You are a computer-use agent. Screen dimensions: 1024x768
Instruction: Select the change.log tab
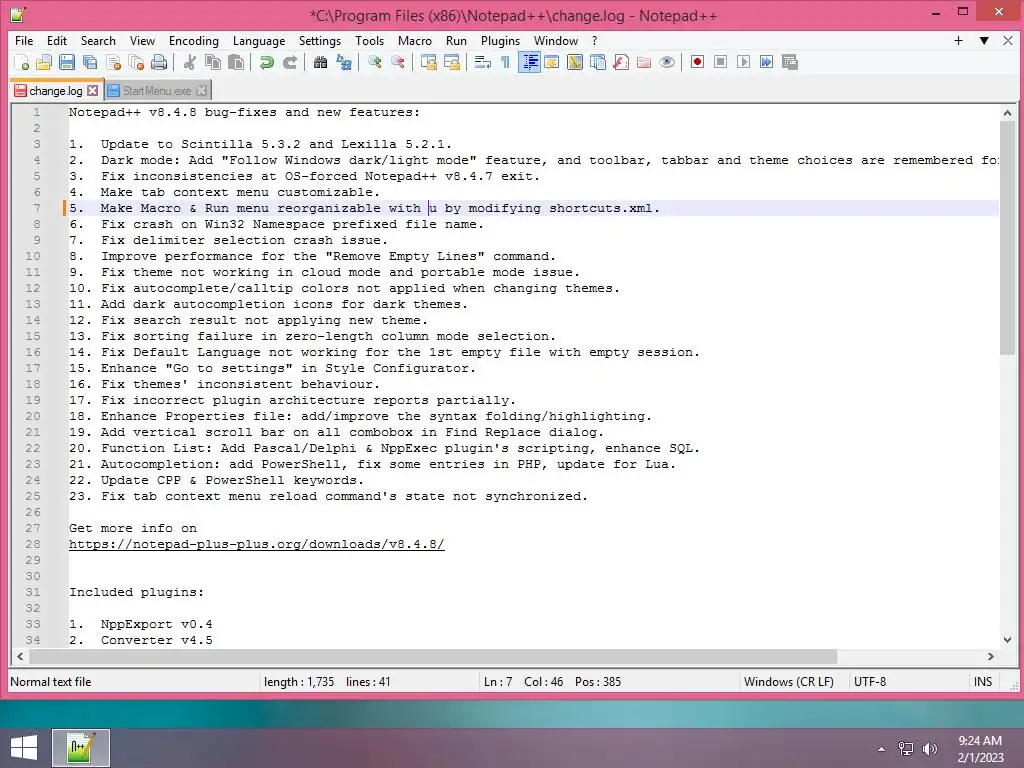click(x=56, y=91)
